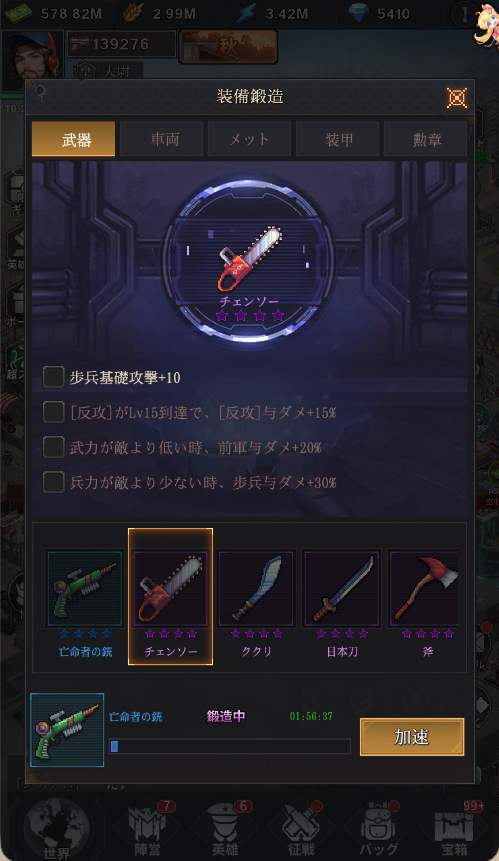This screenshot has width=499, height=861.
Task: Switch to the 装甲 tab
Action: [x=338, y=139]
